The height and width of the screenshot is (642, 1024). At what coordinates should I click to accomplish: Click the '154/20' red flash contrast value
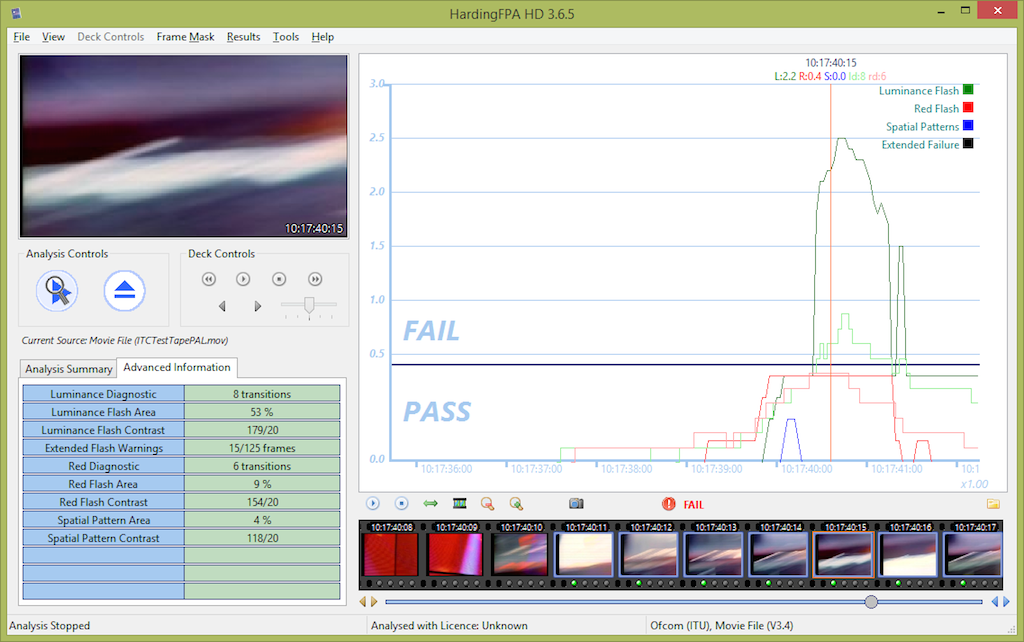click(262, 502)
